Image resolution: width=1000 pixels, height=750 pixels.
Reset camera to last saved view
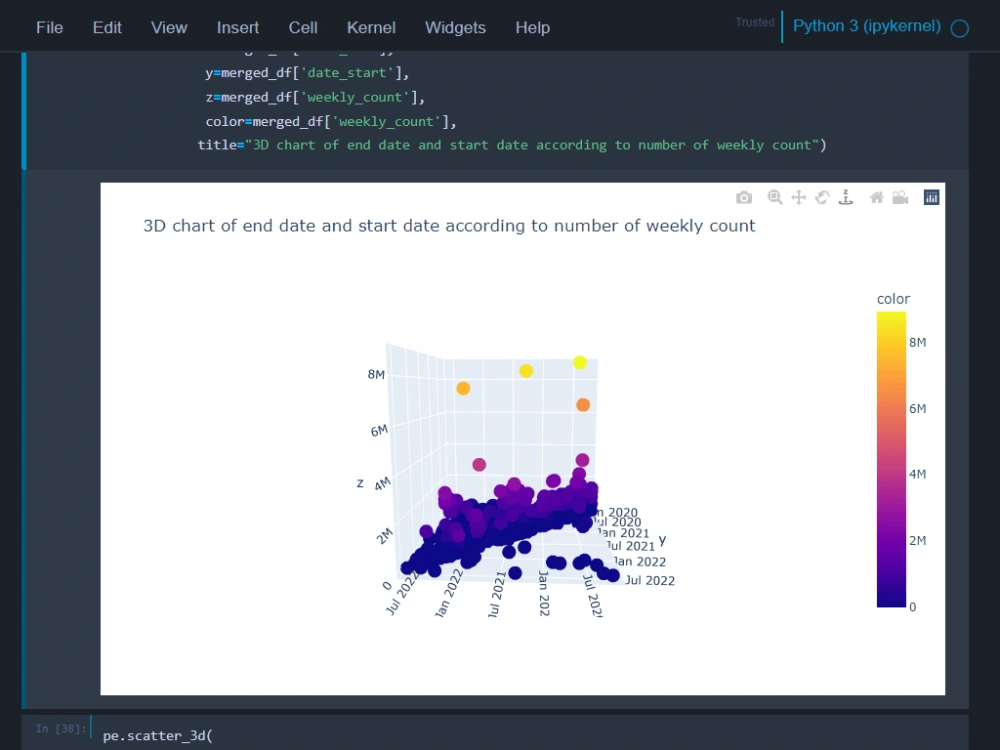coord(900,197)
